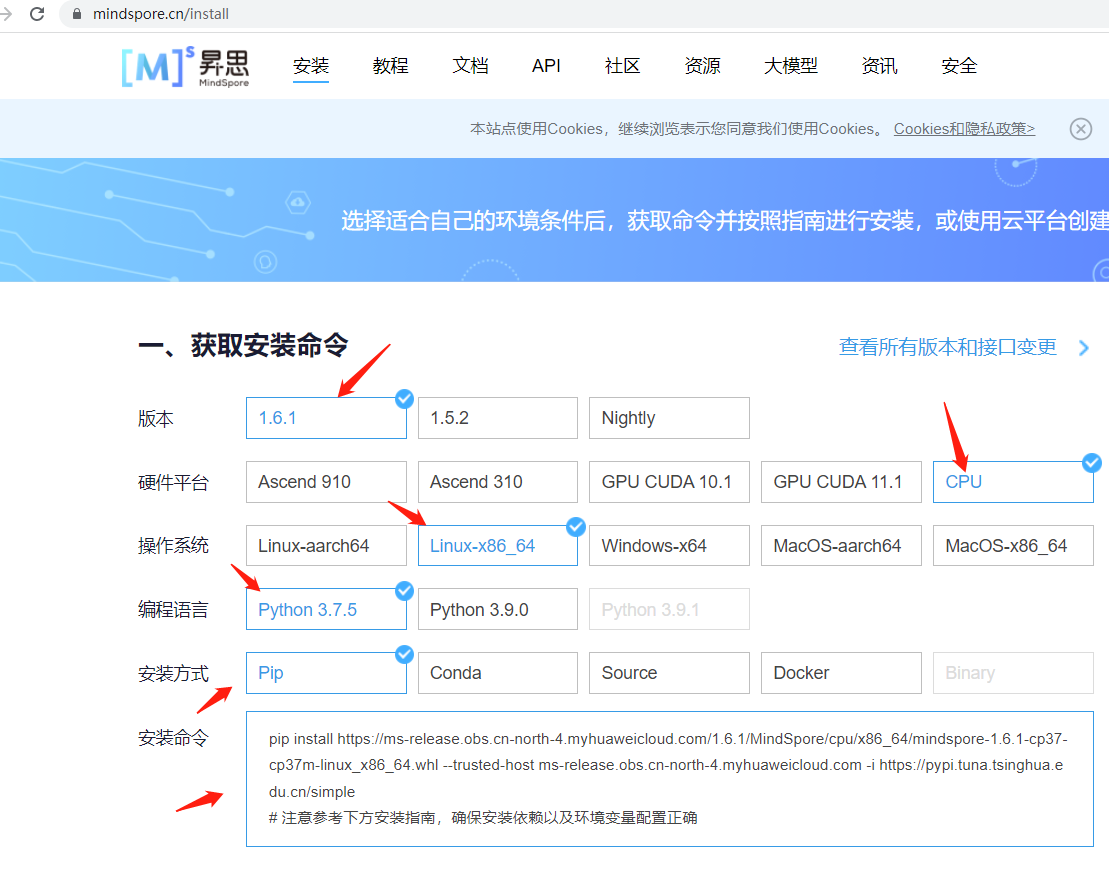Dismiss the cookies notice with the X icon
Image resolution: width=1109 pixels, height=884 pixels.
click(1080, 129)
